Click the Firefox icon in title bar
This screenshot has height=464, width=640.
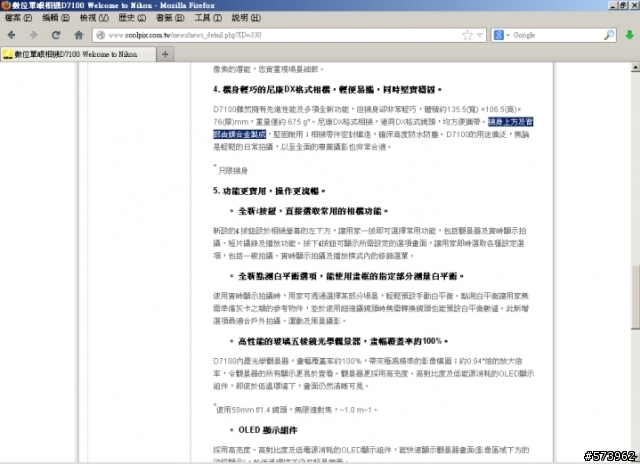[x=6, y=5]
